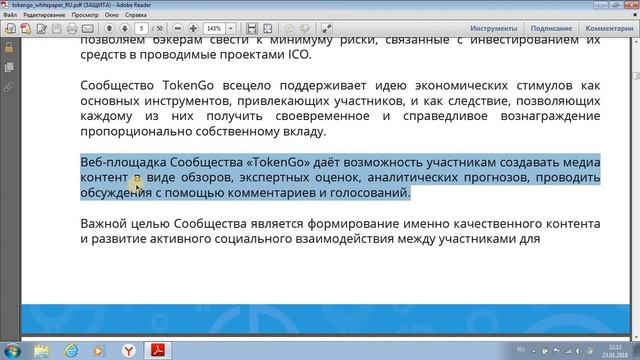Click the word 'Важной' in last paragraph

coord(104,224)
